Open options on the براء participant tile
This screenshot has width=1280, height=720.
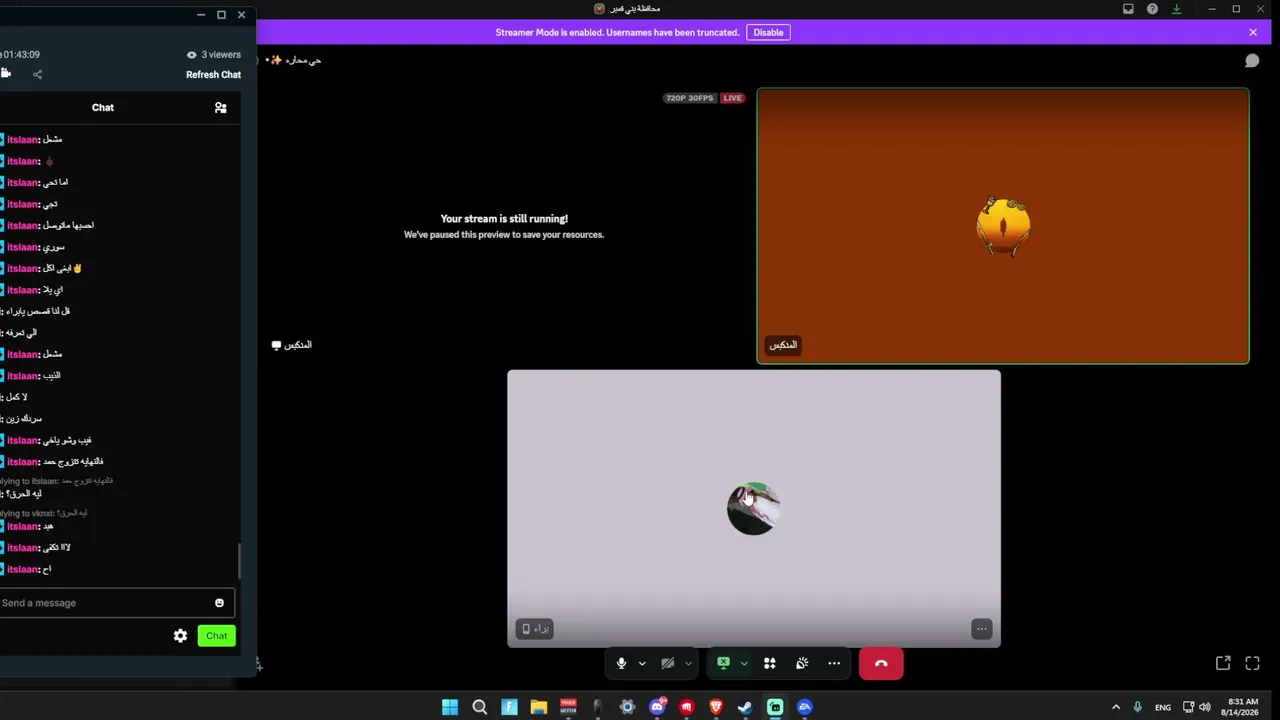click(x=981, y=629)
